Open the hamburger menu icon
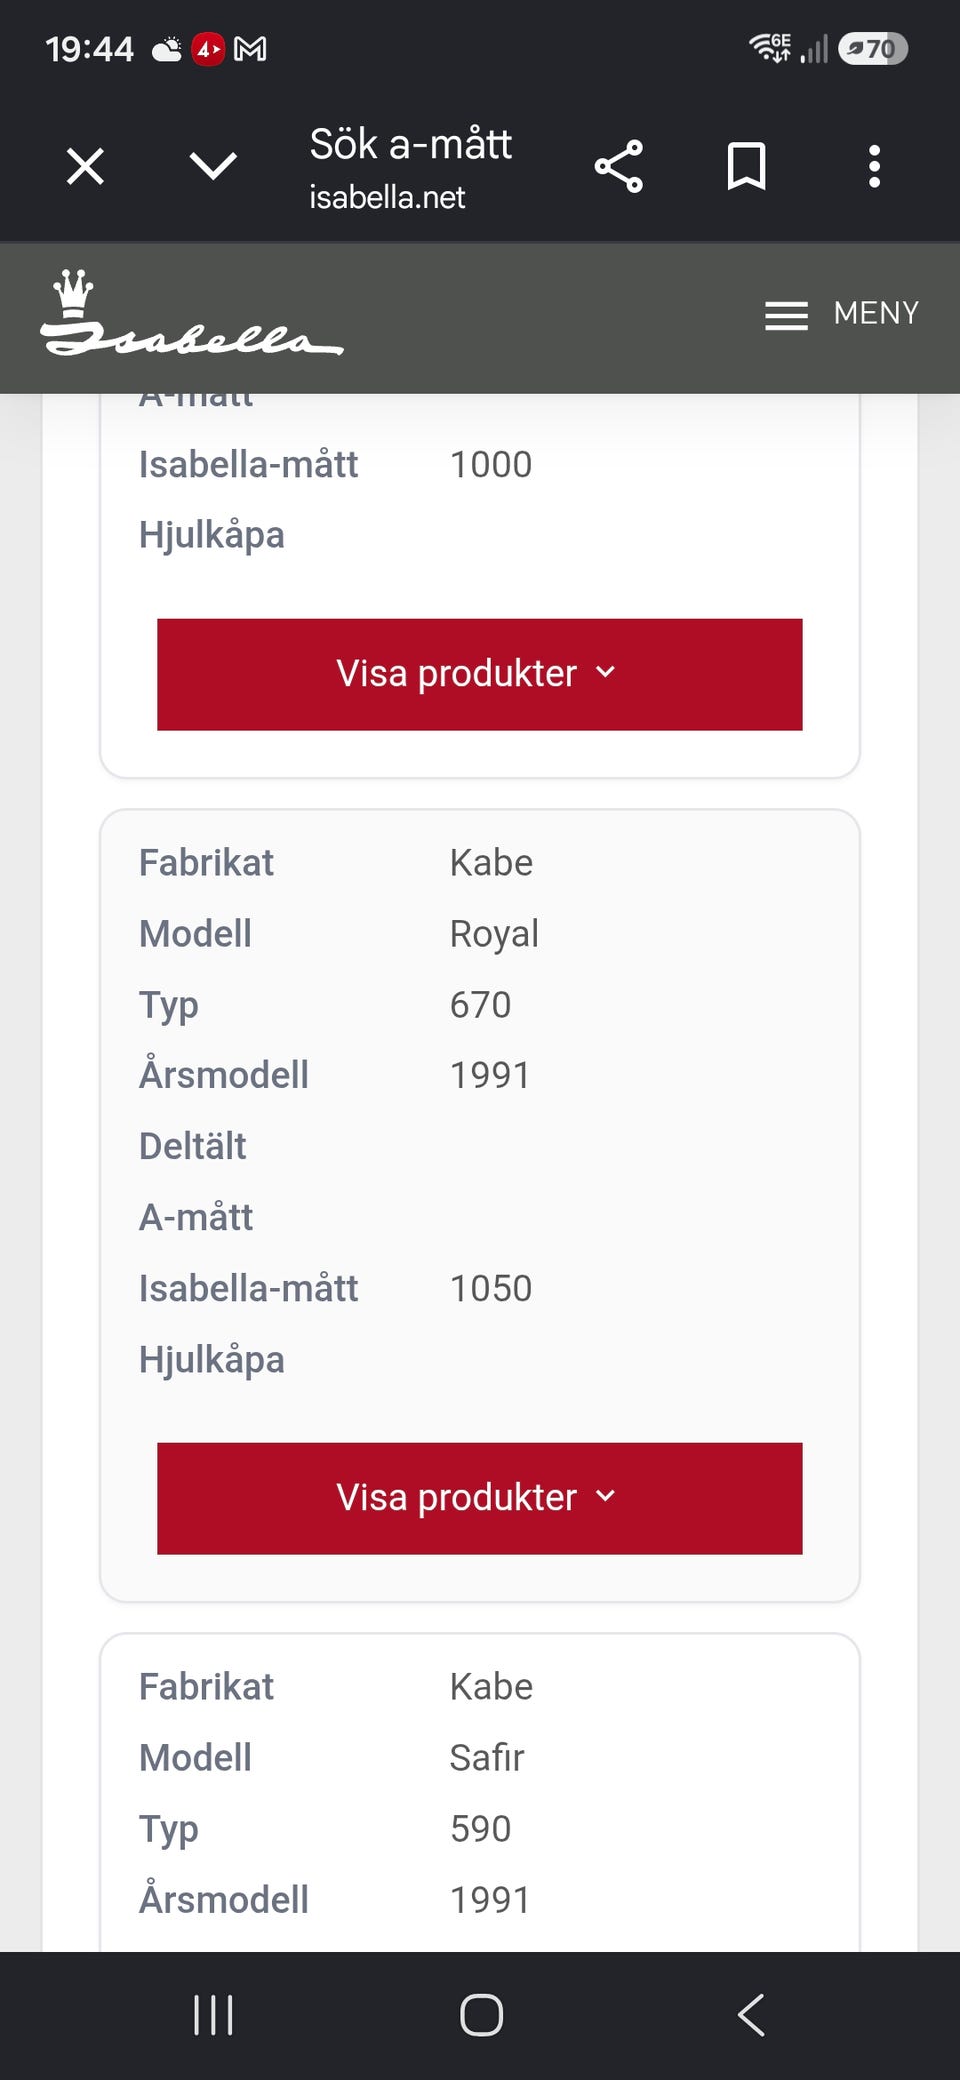The width and height of the screenshot is (960, 2080). [787, 315]
